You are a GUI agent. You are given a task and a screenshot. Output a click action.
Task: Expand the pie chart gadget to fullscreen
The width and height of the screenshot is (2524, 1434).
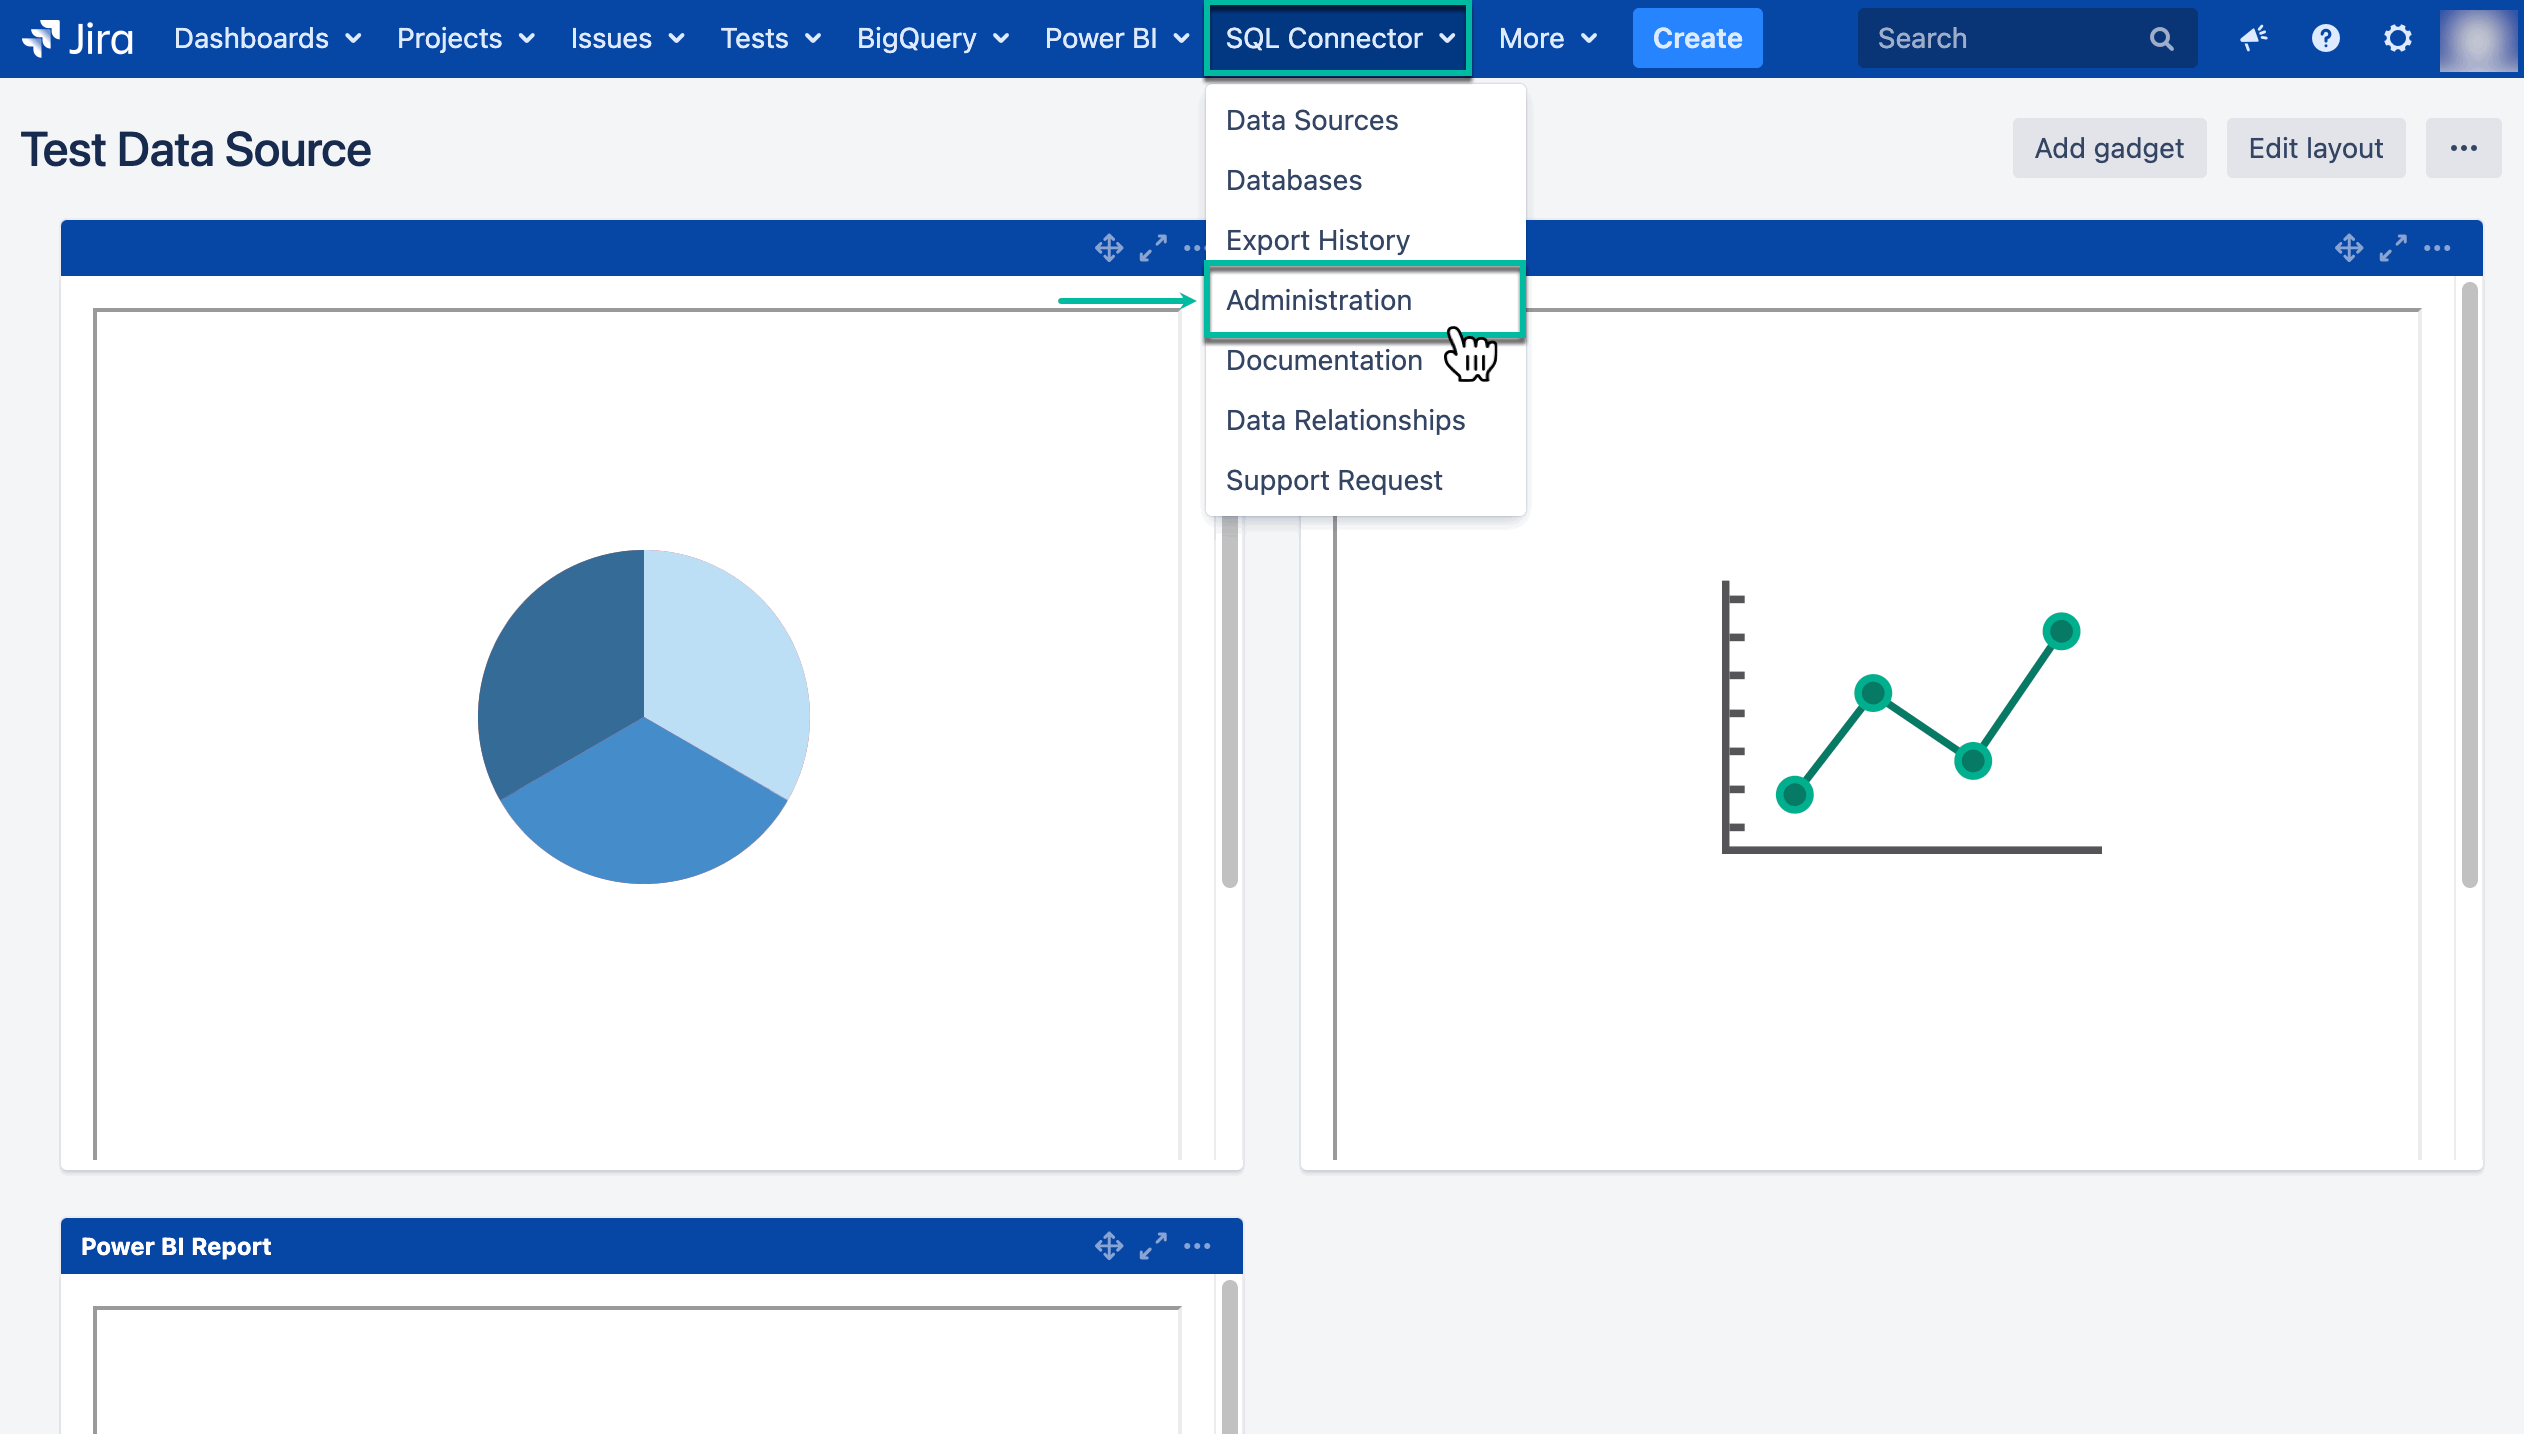pos(1154,247)
